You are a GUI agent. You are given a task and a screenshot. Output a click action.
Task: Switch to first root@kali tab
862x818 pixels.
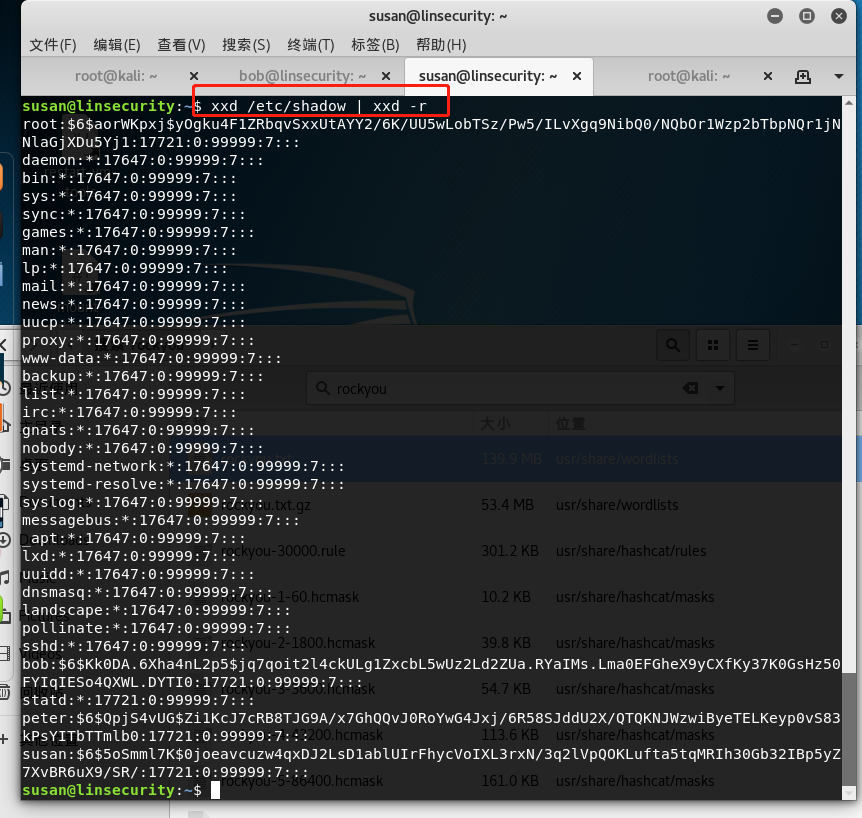(x=116, y=76)
